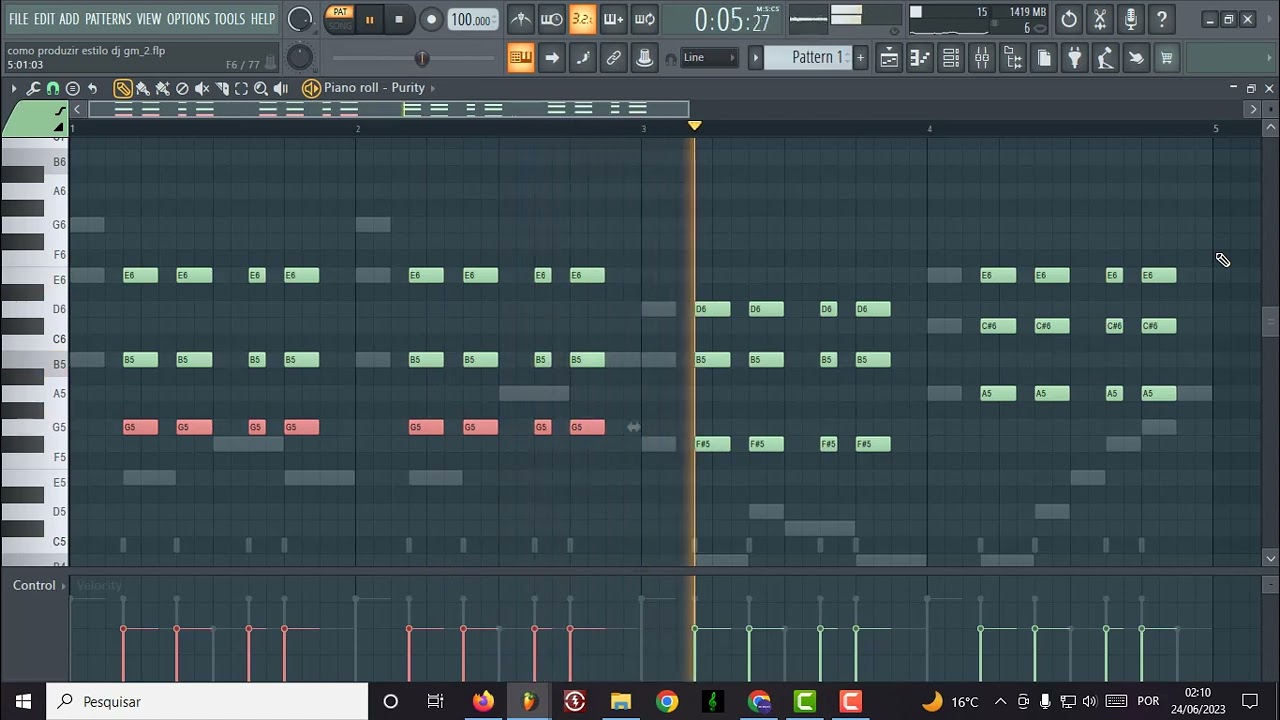Screen dimensions: 1280x720
Task: Switch to PAT pattern mode
Action: coord(340,12)
